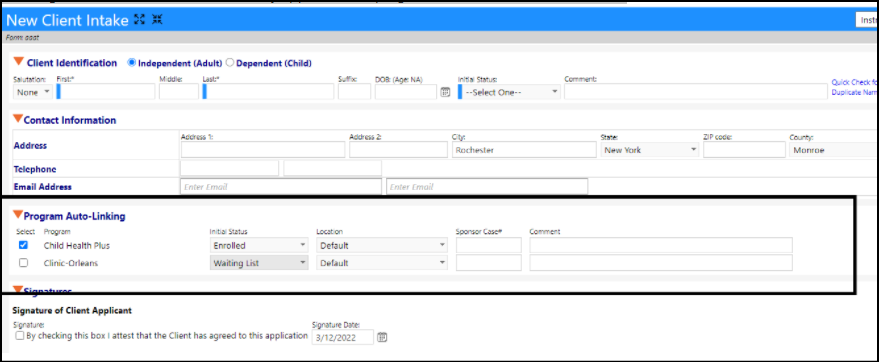Click the first Telephone input field
879x362 pixels.
point(229,168)
